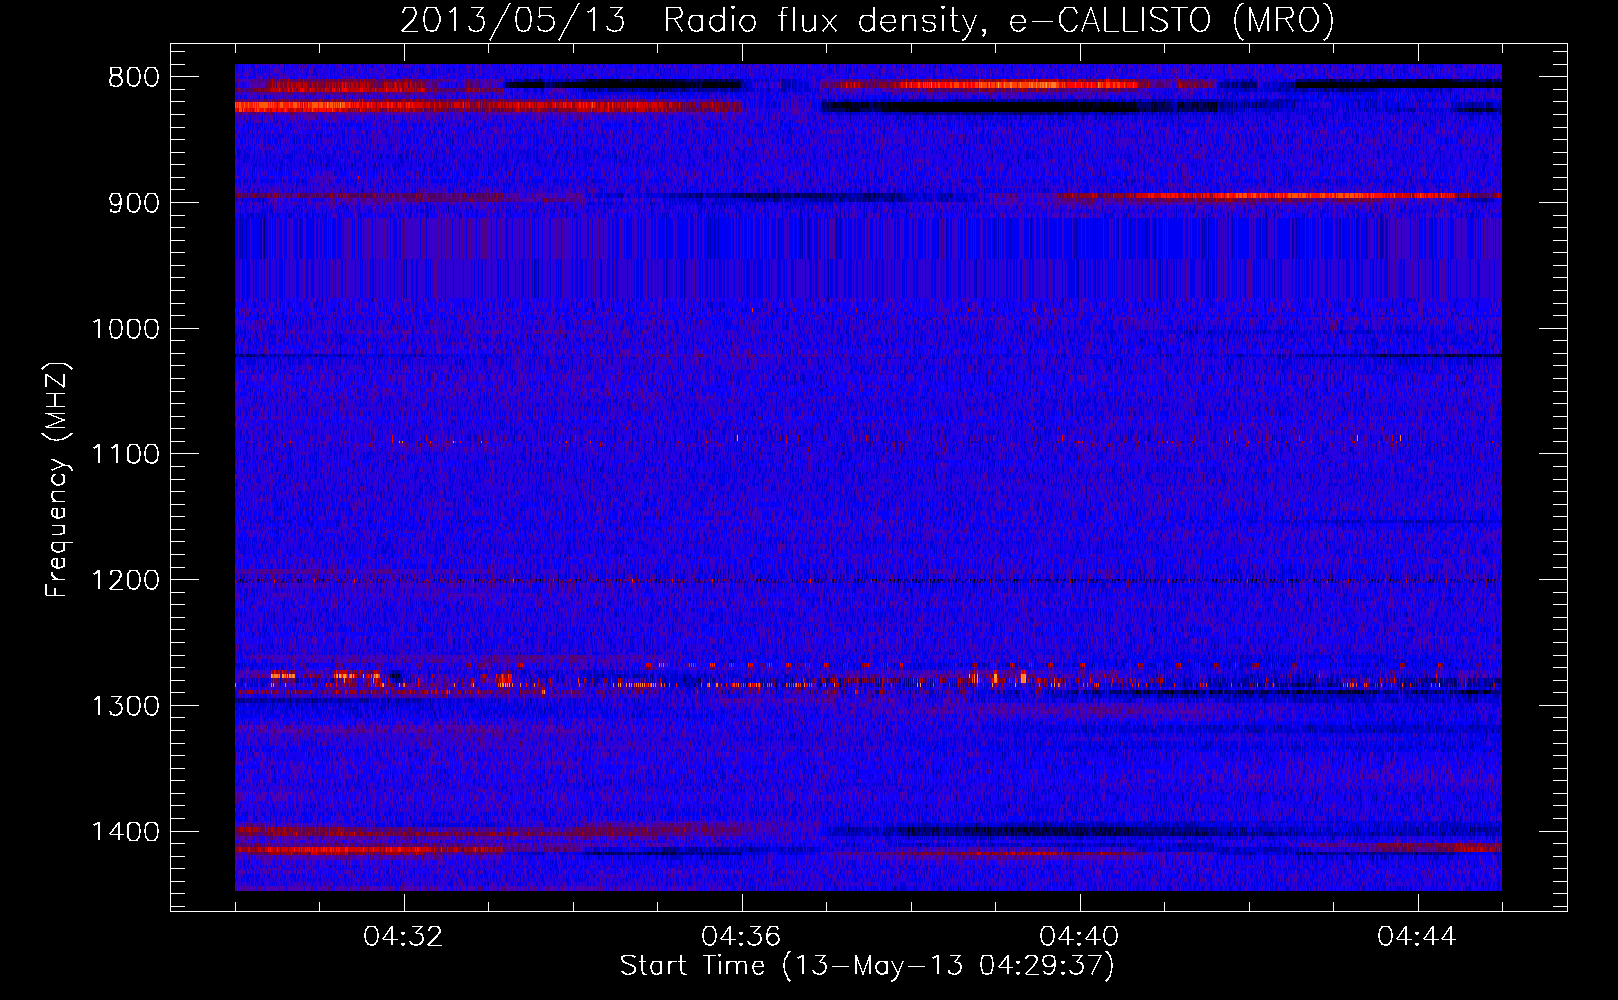Click the 04:40 time axis label

(1080, 937)
